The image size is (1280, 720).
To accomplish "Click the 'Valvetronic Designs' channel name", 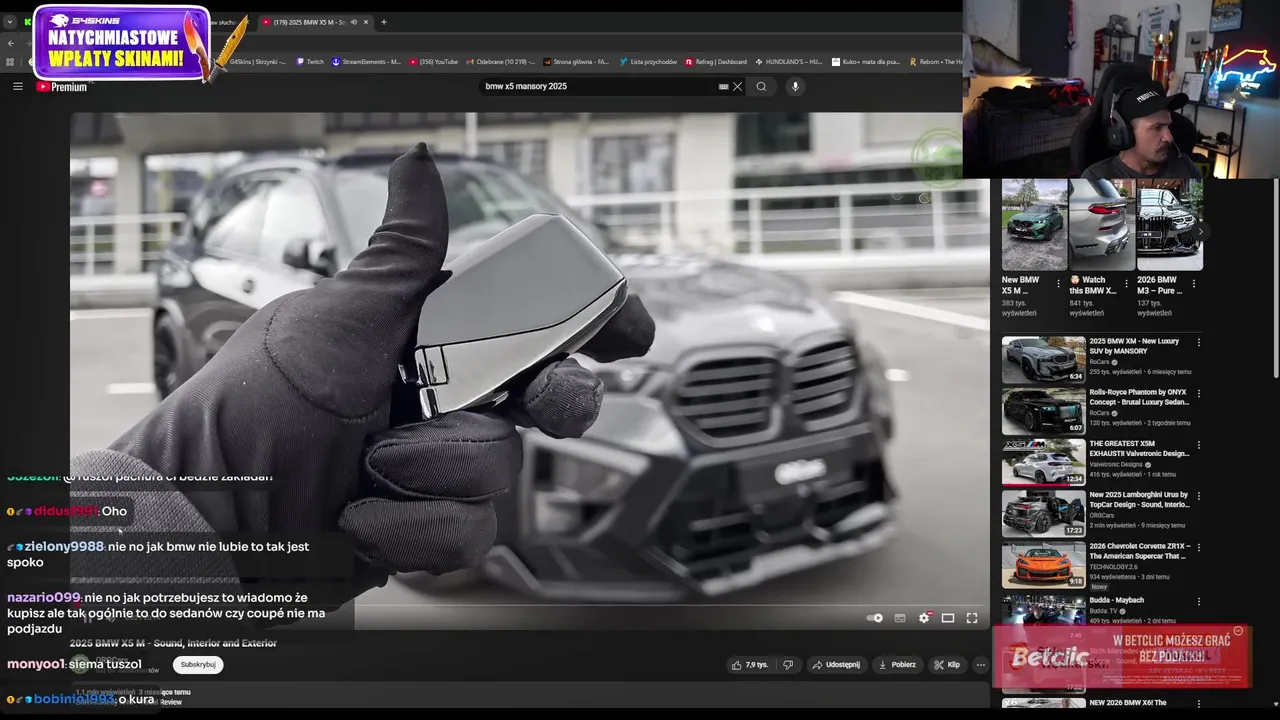I will click(x=1118, y=464).
